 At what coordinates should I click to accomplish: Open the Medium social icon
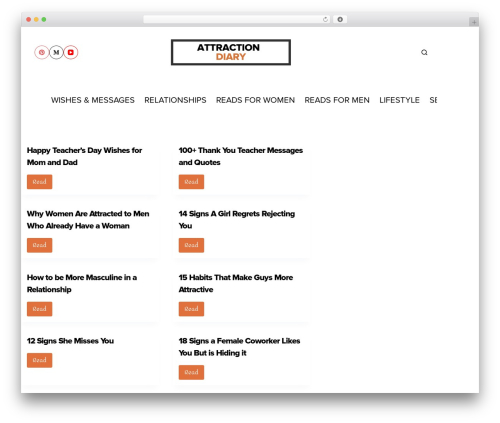[x=56, y=52]
